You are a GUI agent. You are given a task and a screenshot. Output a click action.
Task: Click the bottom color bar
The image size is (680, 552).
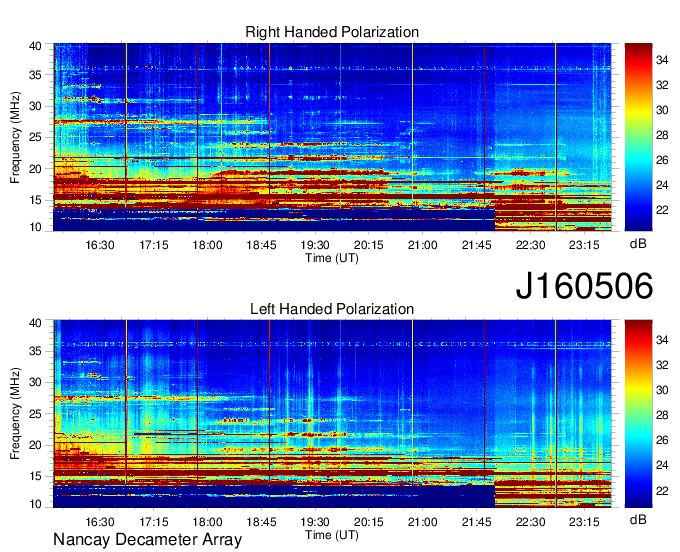tap(638, 414)
